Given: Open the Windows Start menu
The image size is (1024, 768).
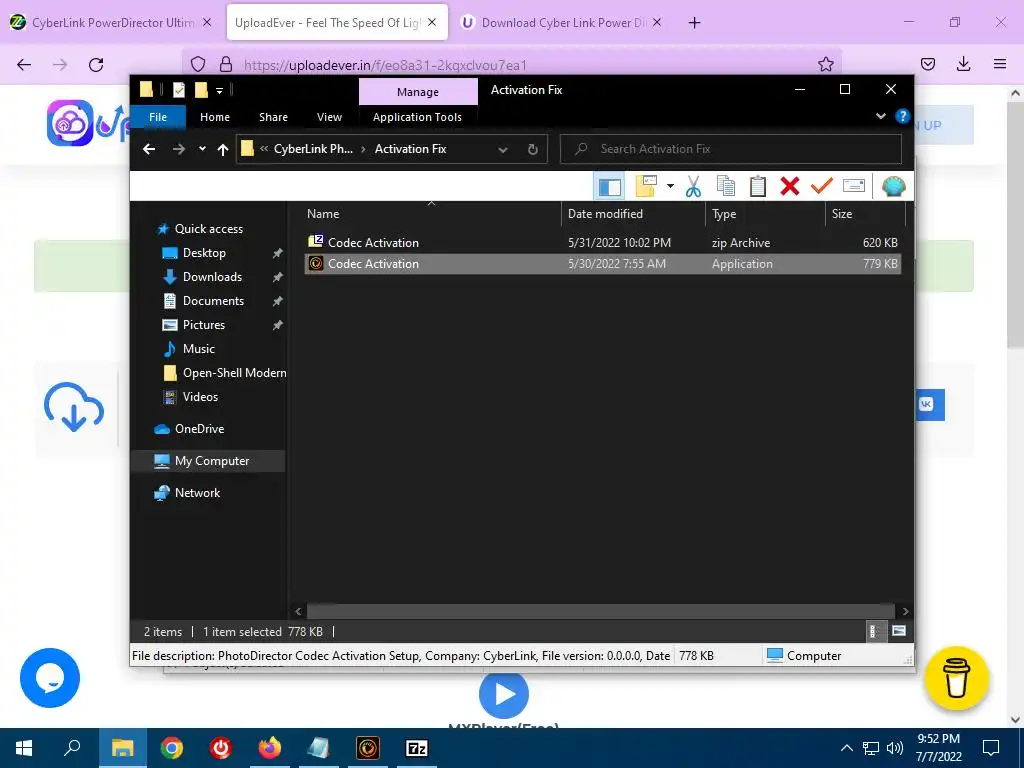Looking at the screenshot, I should click(x=24, y=748).
